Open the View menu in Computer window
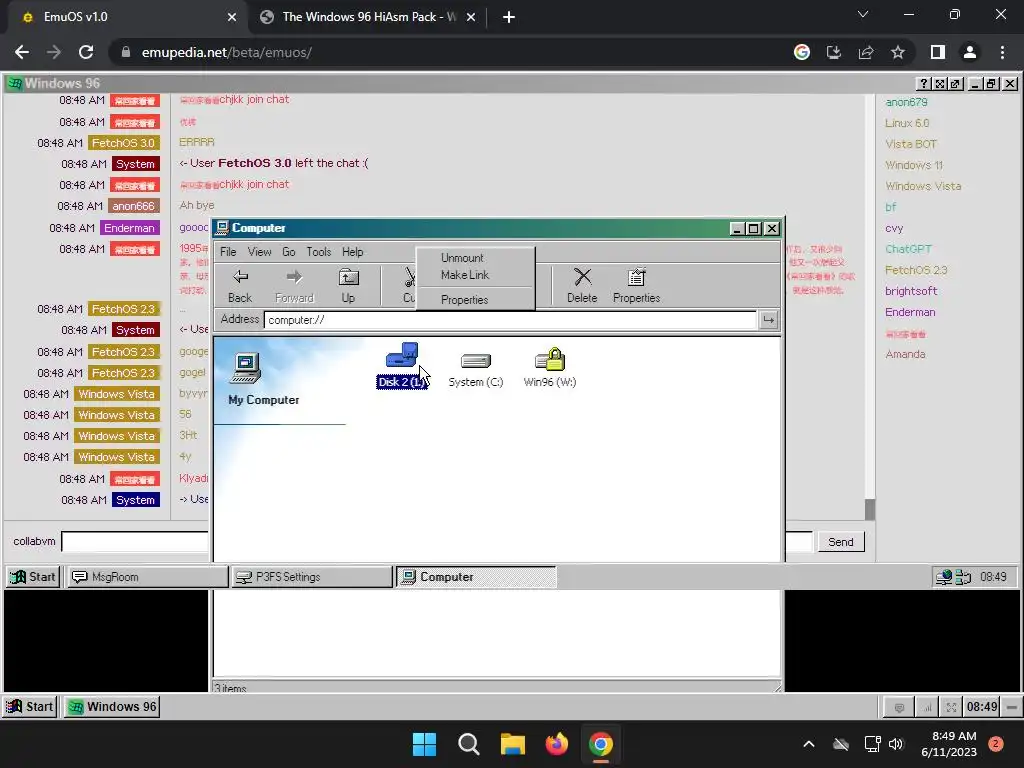 click(259, 252)
